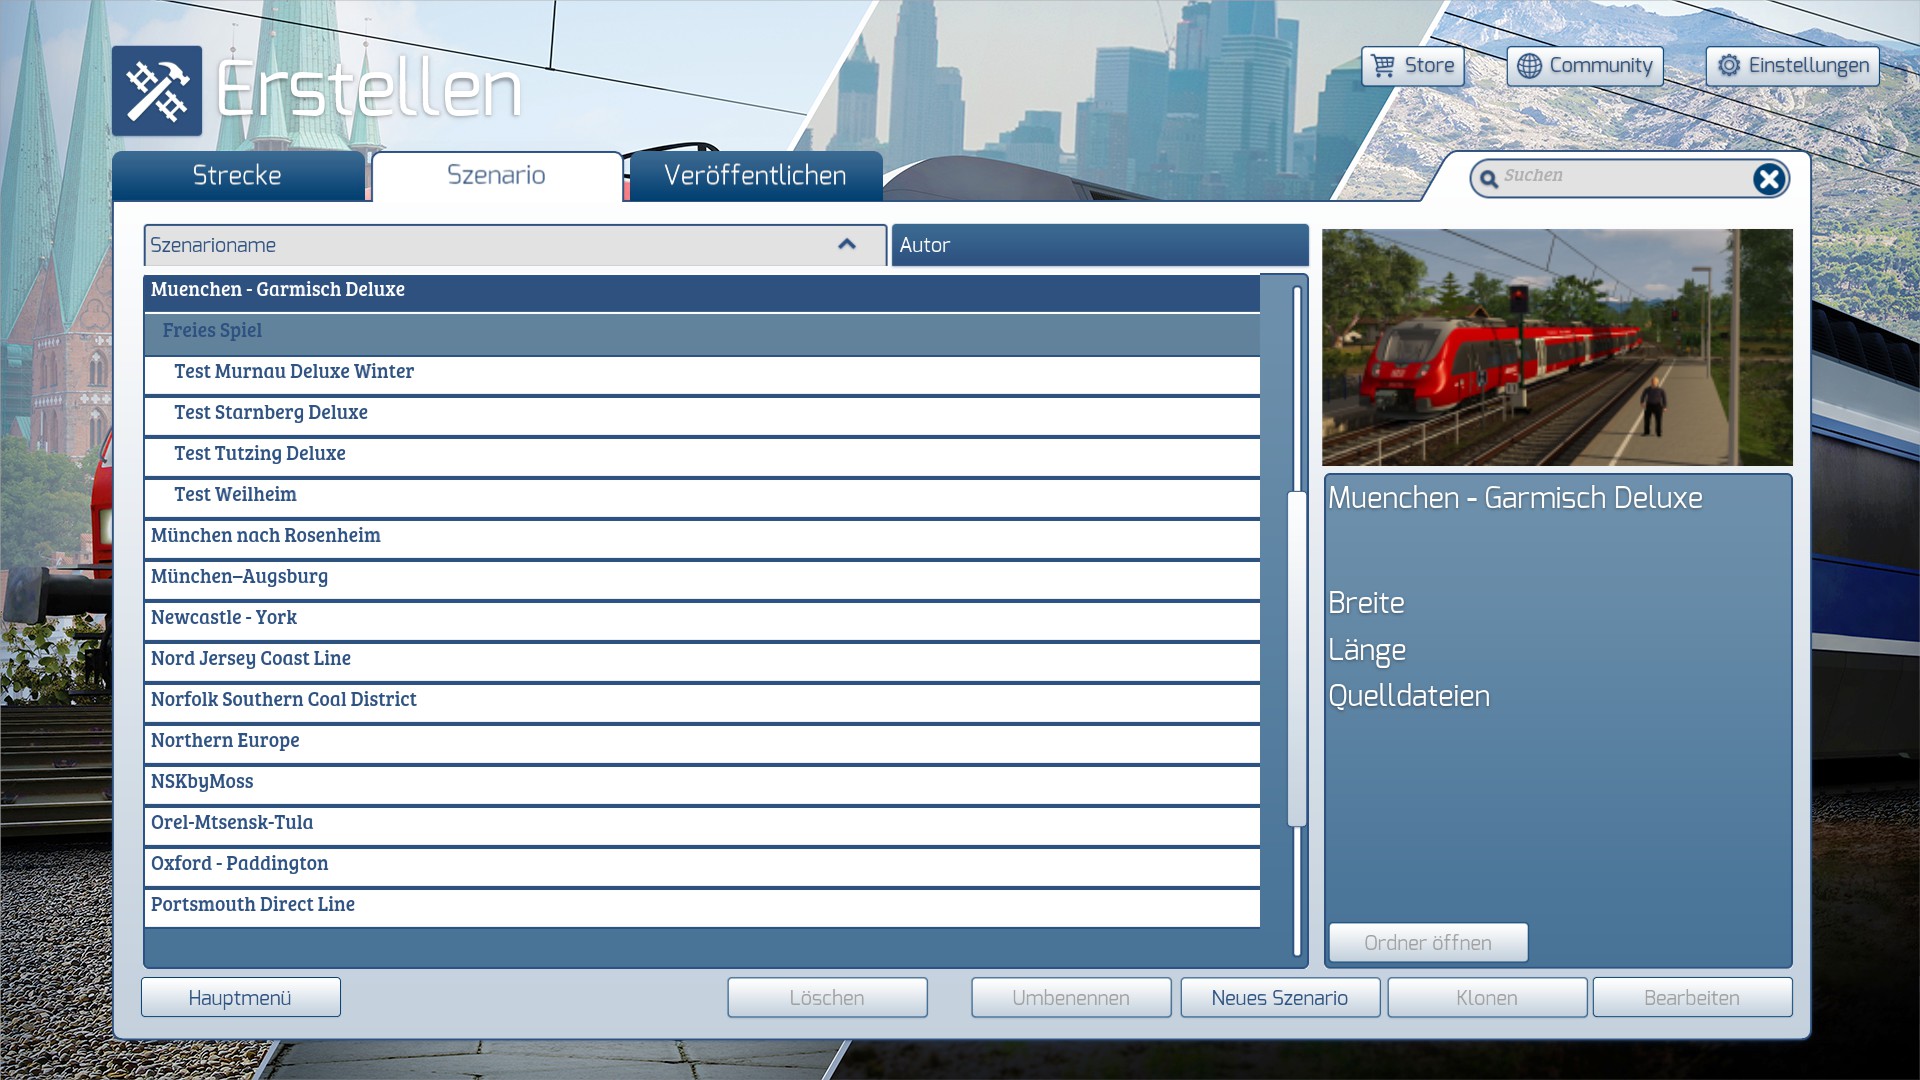1920x1080 pixels.
Task: Open Einstellungen via its gear icon
Action: click(1729, 66)
